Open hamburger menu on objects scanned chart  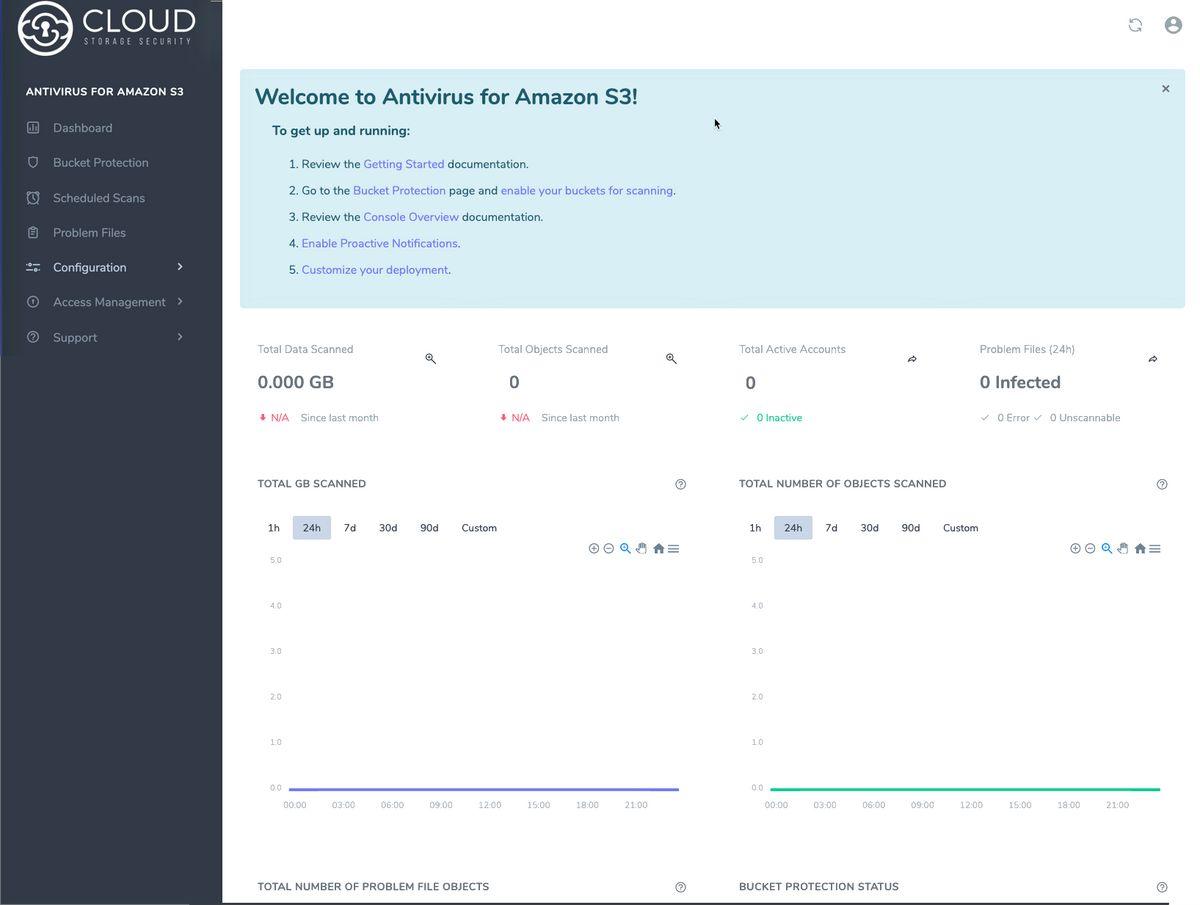click(x=1155, y=548)
